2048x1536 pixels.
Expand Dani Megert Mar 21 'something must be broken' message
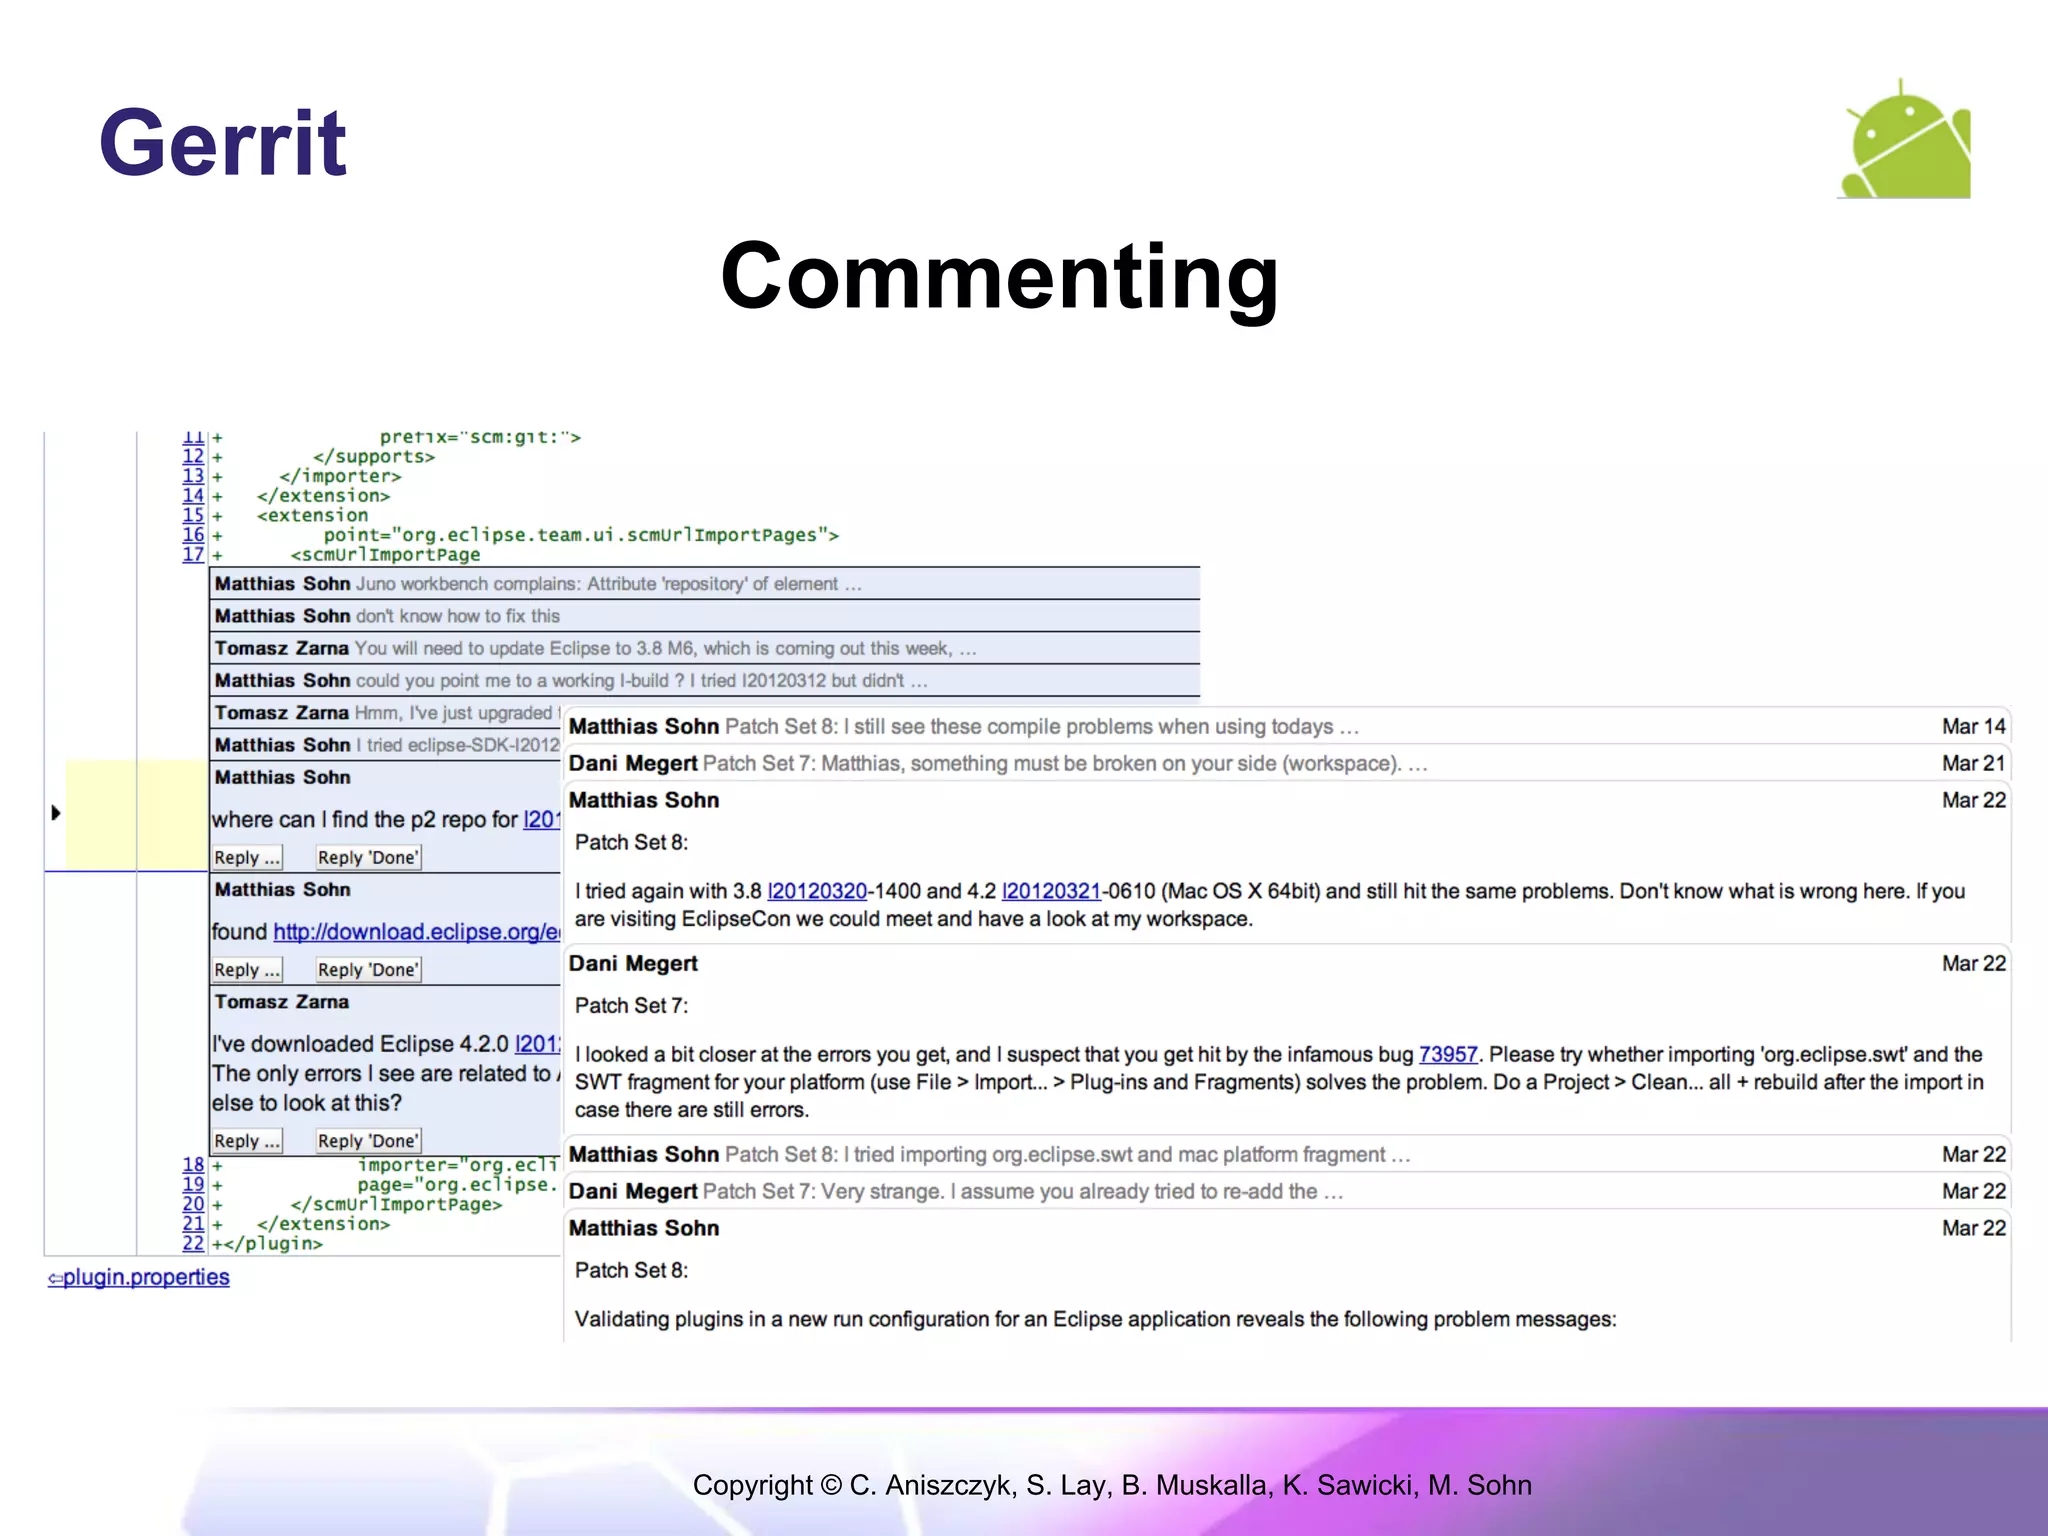click(x=1287, y=764)
